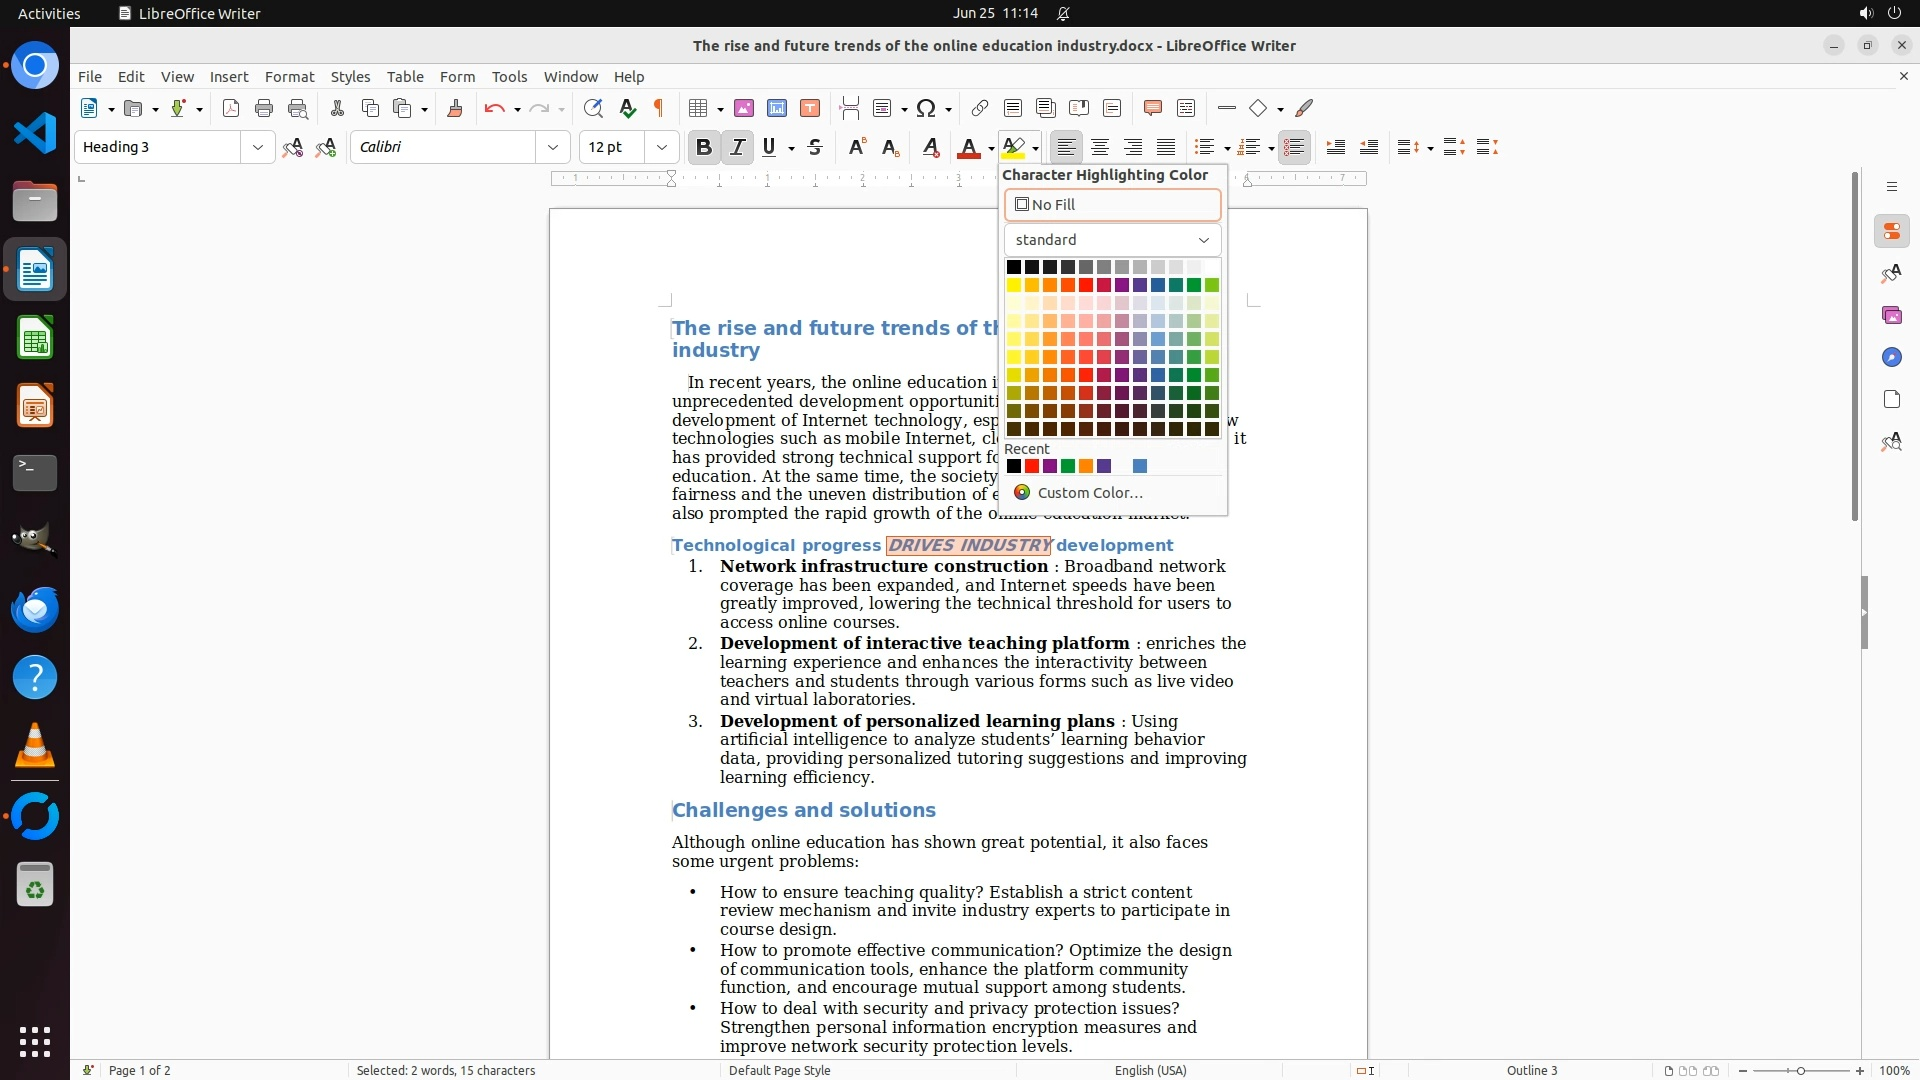Click the Insert Image toolbar icon
This screenshot has width=1920, height=1080.
[744, 108]
